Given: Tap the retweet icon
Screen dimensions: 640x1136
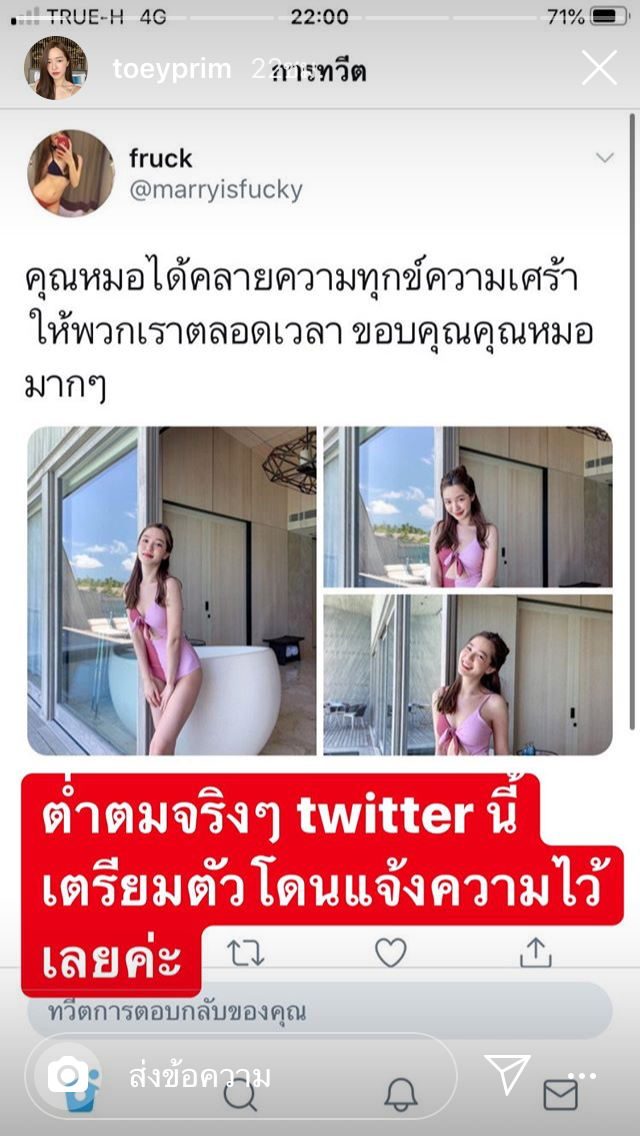Looking at the screenshot, I should click(246, 953).
